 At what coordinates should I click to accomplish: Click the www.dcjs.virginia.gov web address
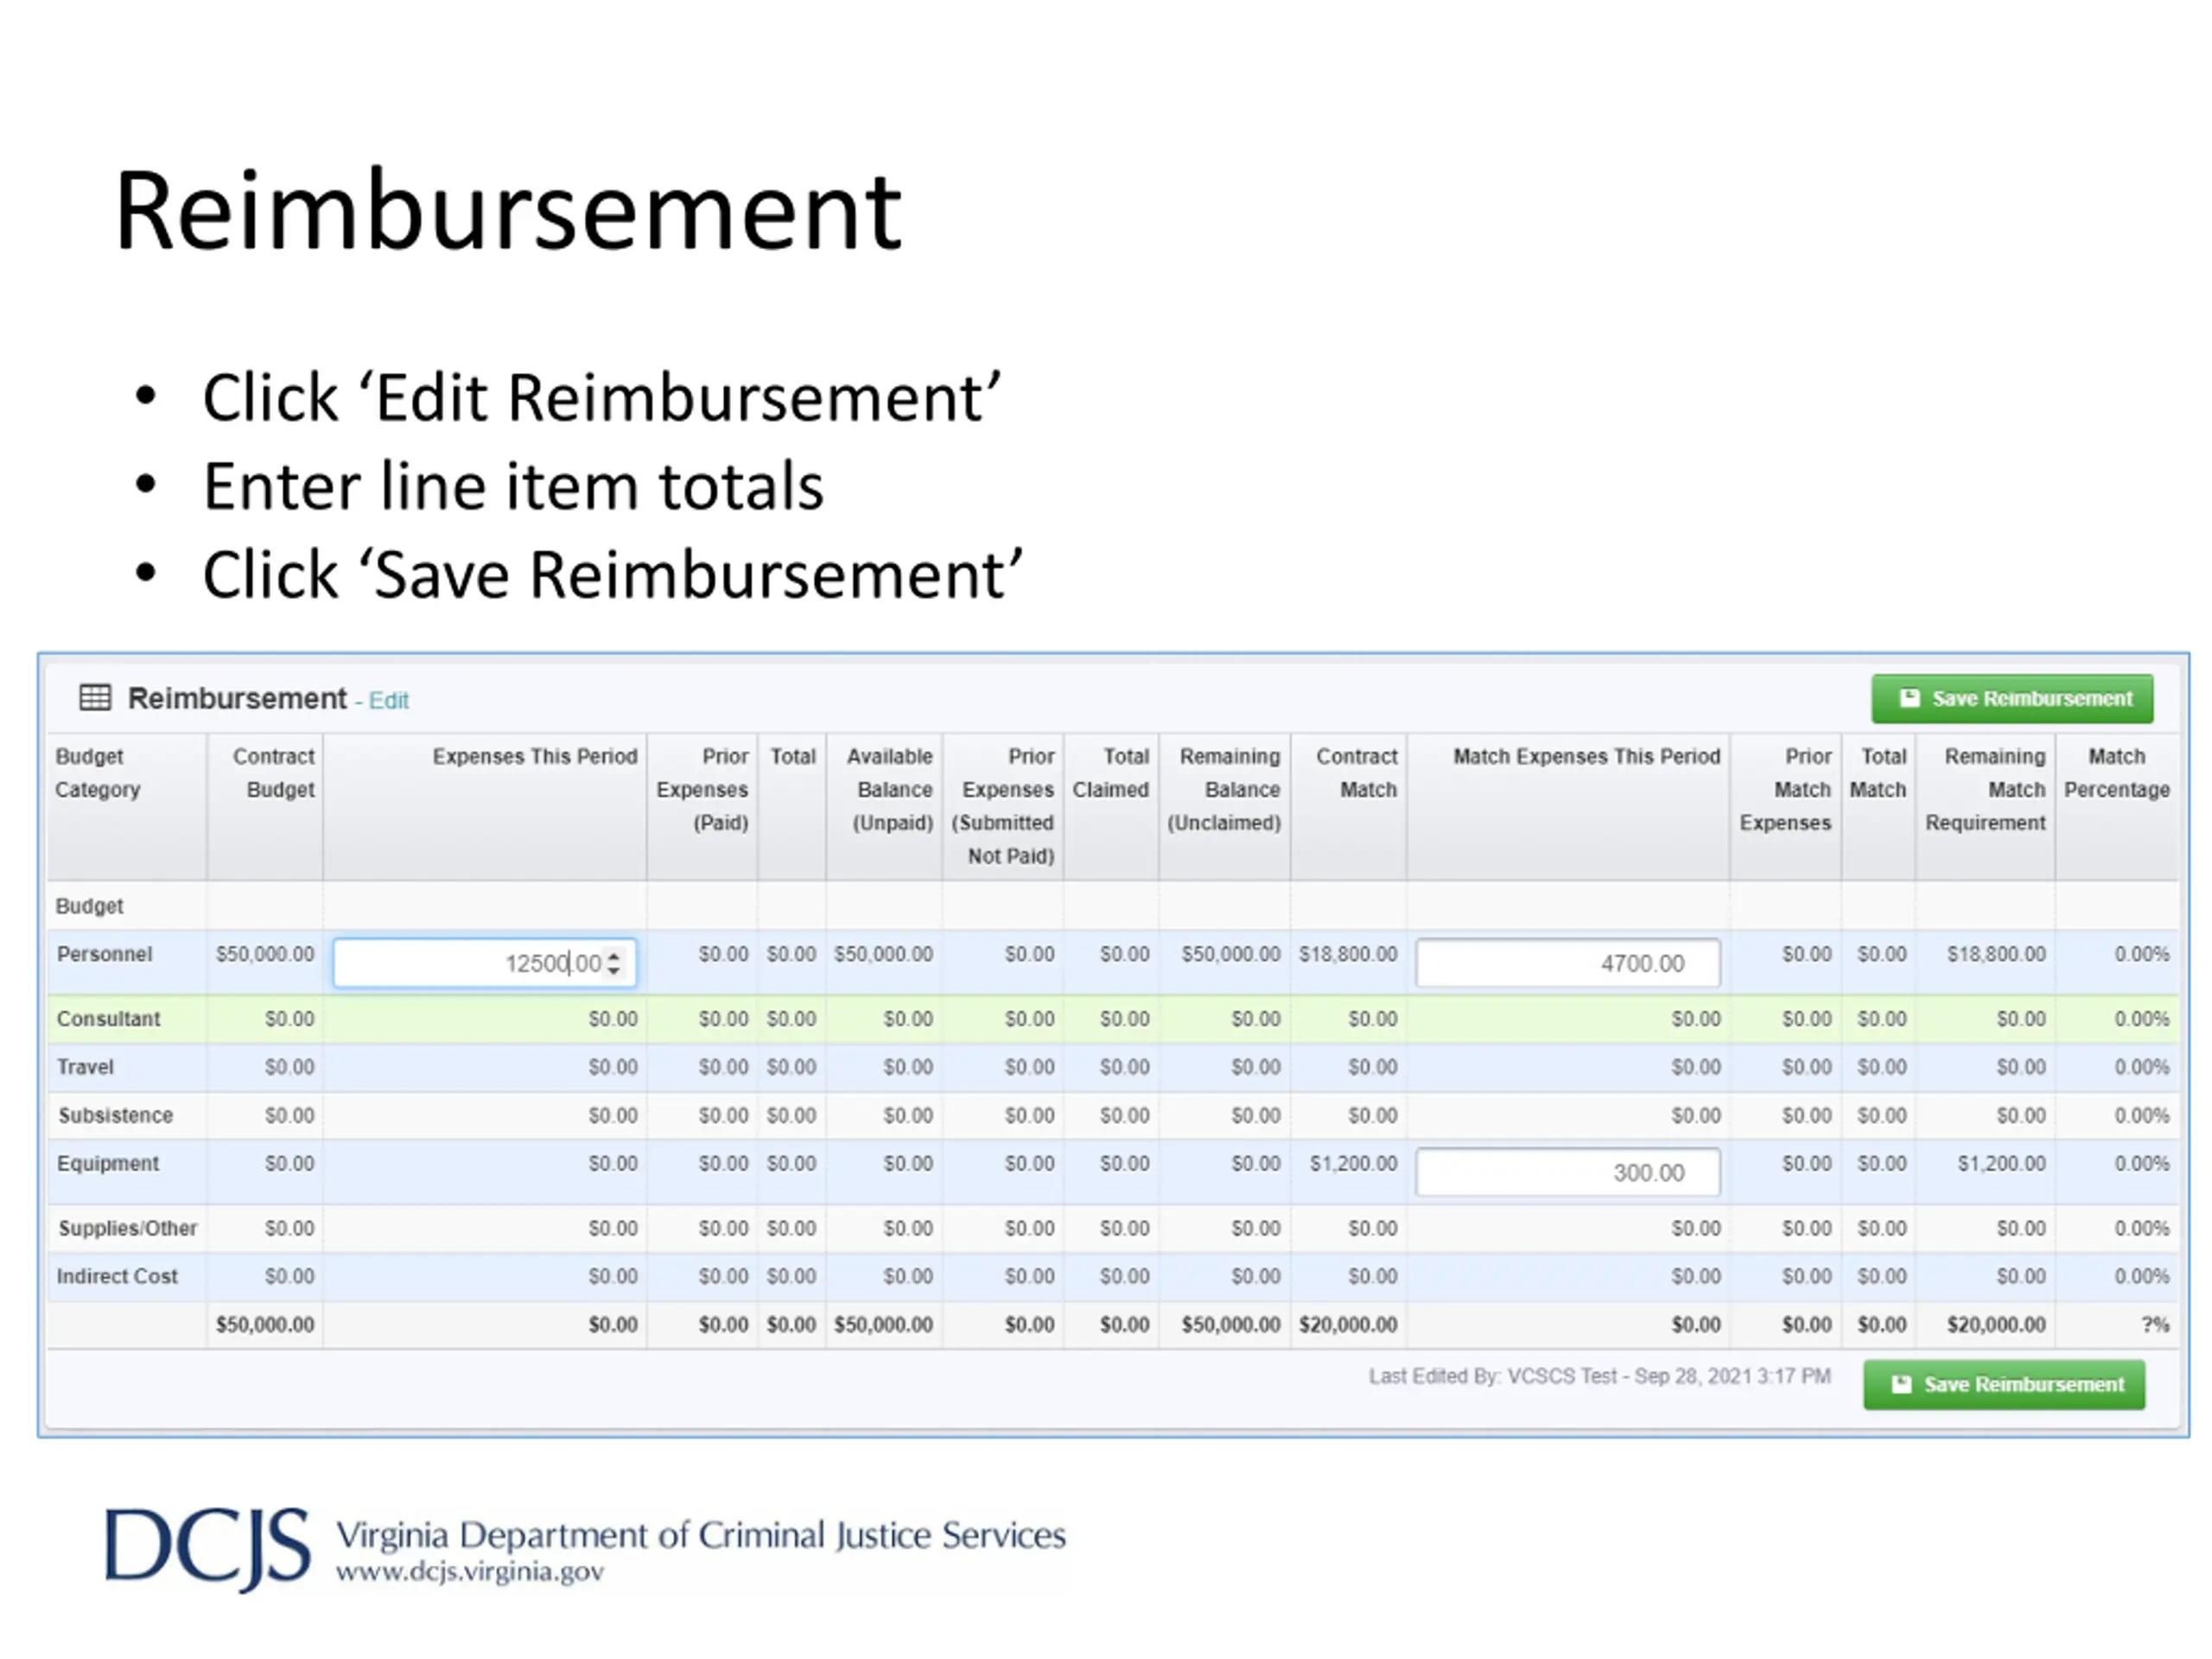tap(470, 1572)
